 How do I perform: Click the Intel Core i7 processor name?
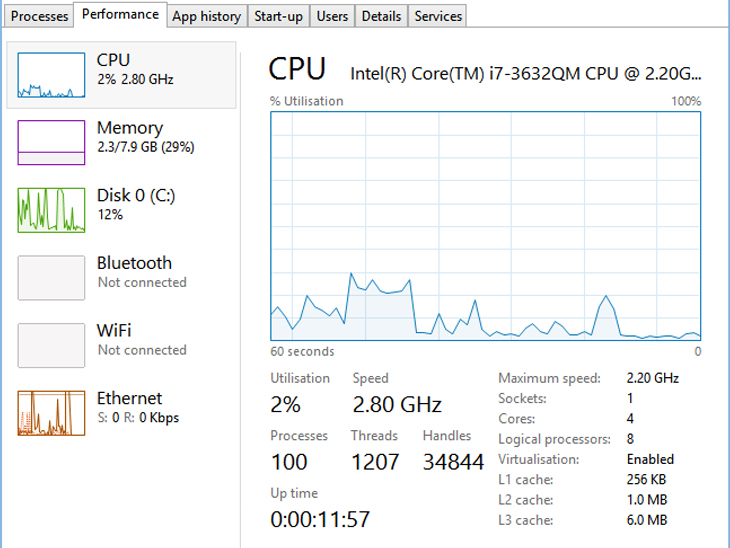[525, 73]
